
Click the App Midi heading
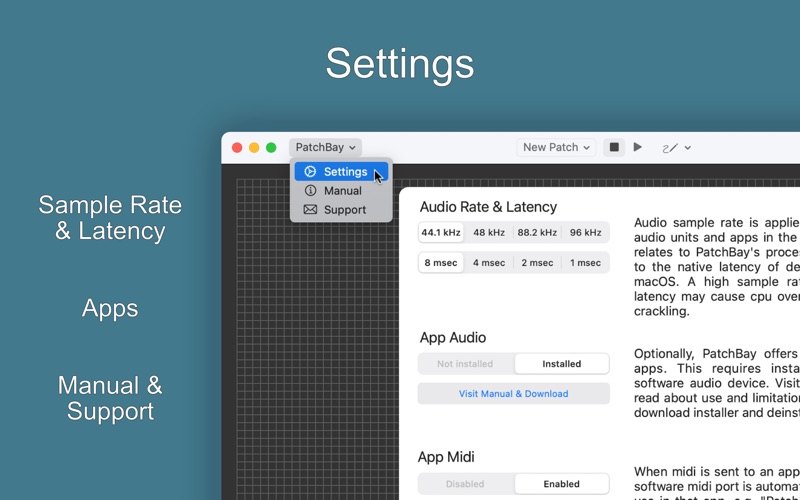coord(446,457)
